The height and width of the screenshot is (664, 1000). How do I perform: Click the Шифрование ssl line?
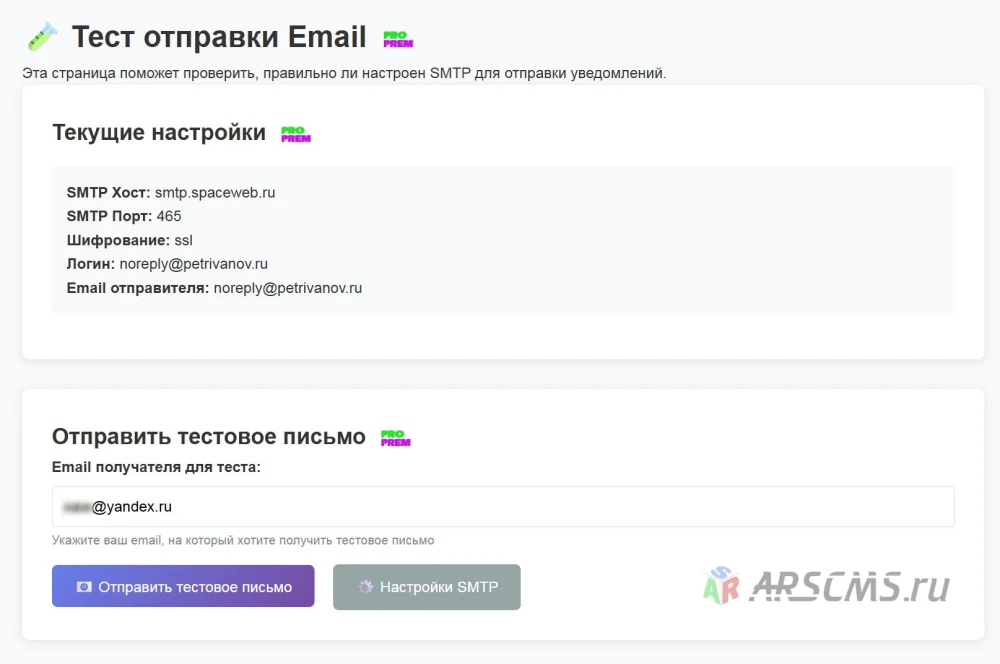(x=129, y=240)
